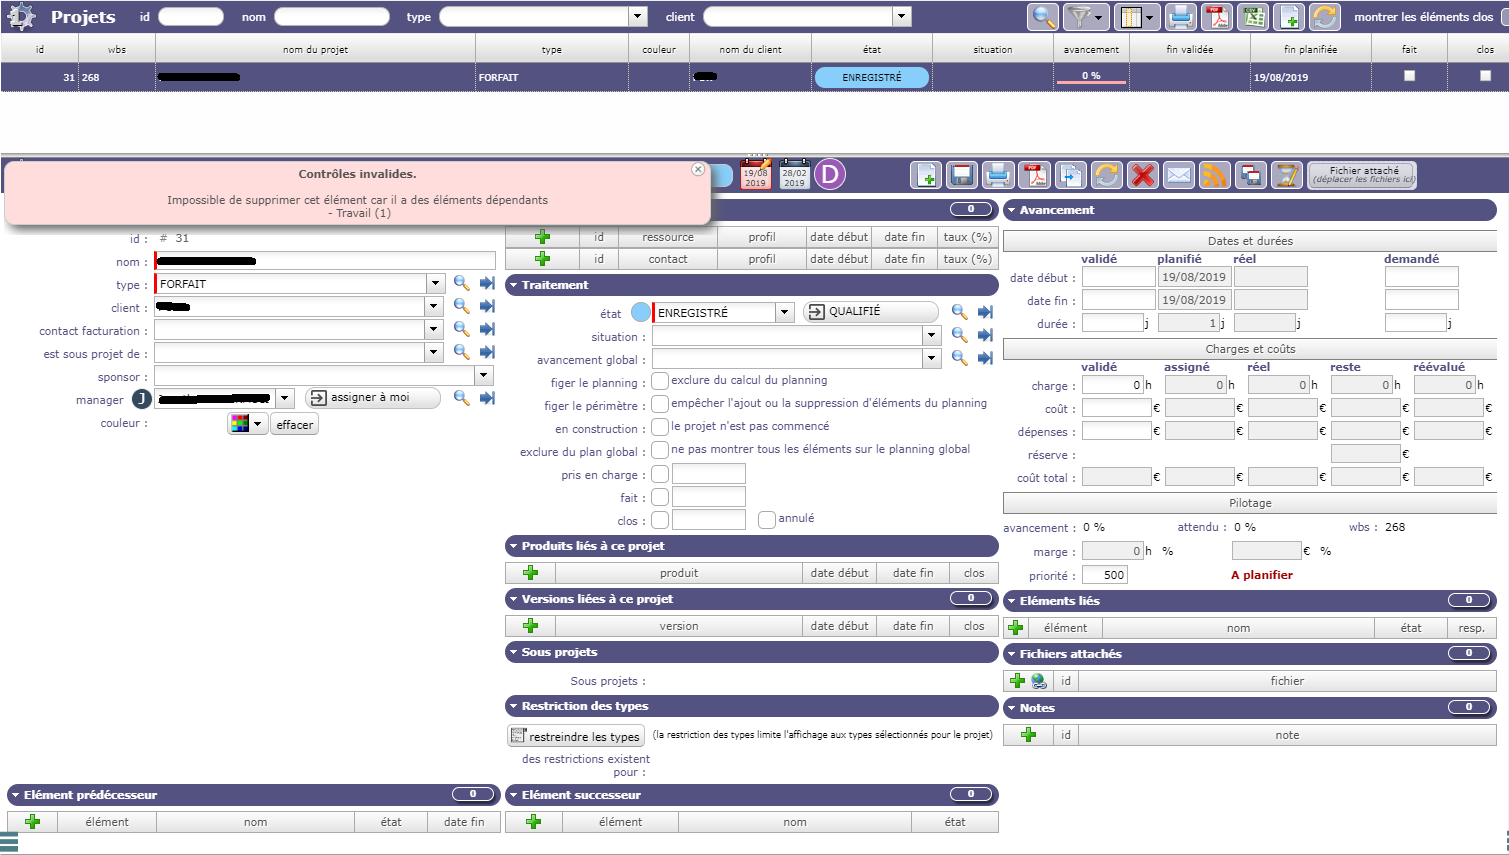Export list to CSV Excel icon
Viewport: 1509px width, 855px height.
[1253, 17]
